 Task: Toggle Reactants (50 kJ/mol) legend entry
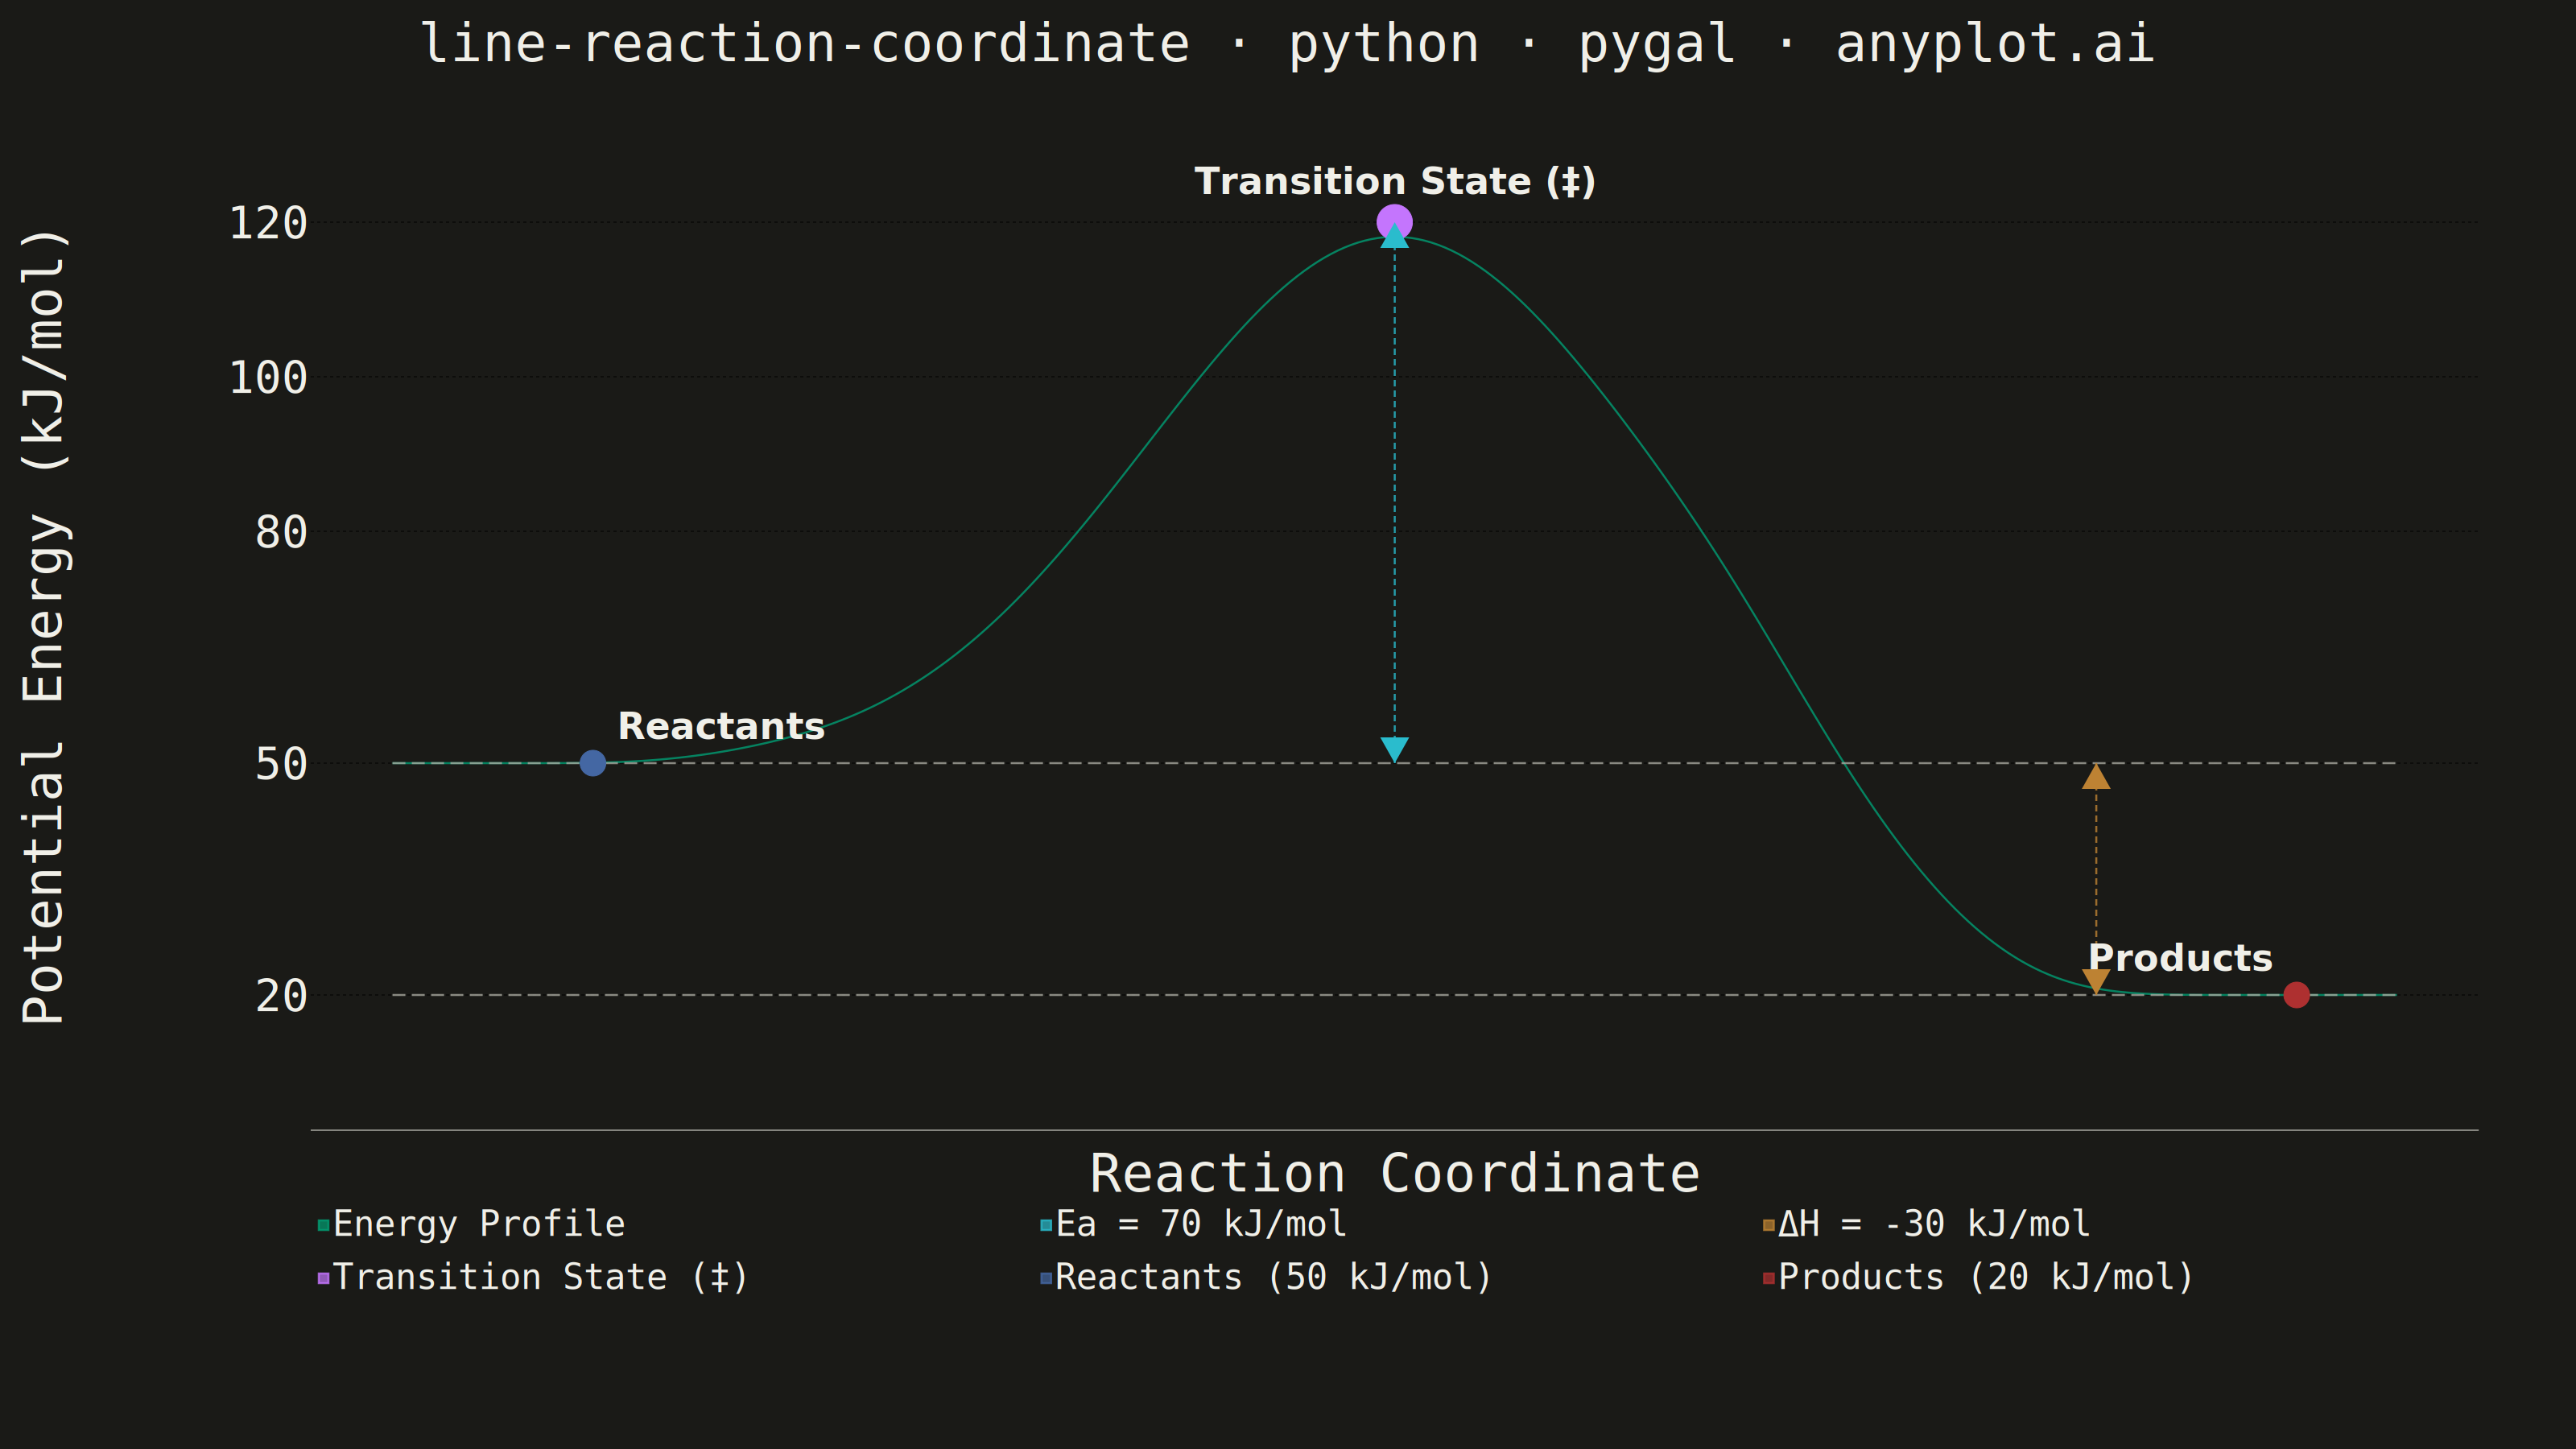[x=1266, y=1277]
